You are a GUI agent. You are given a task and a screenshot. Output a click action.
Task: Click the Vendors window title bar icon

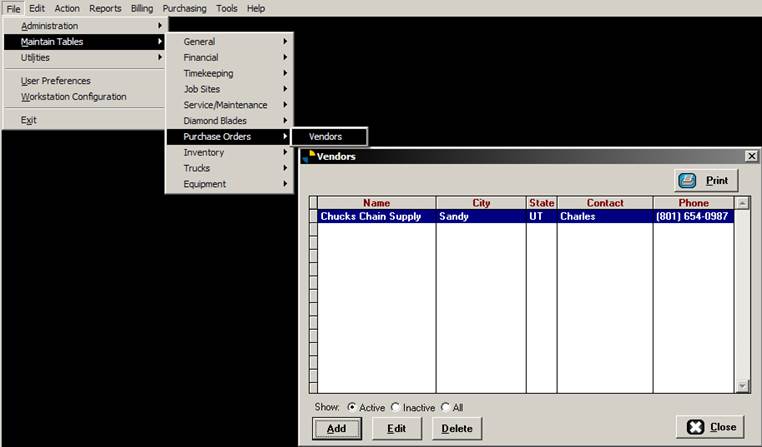click(x=308, y=156)
